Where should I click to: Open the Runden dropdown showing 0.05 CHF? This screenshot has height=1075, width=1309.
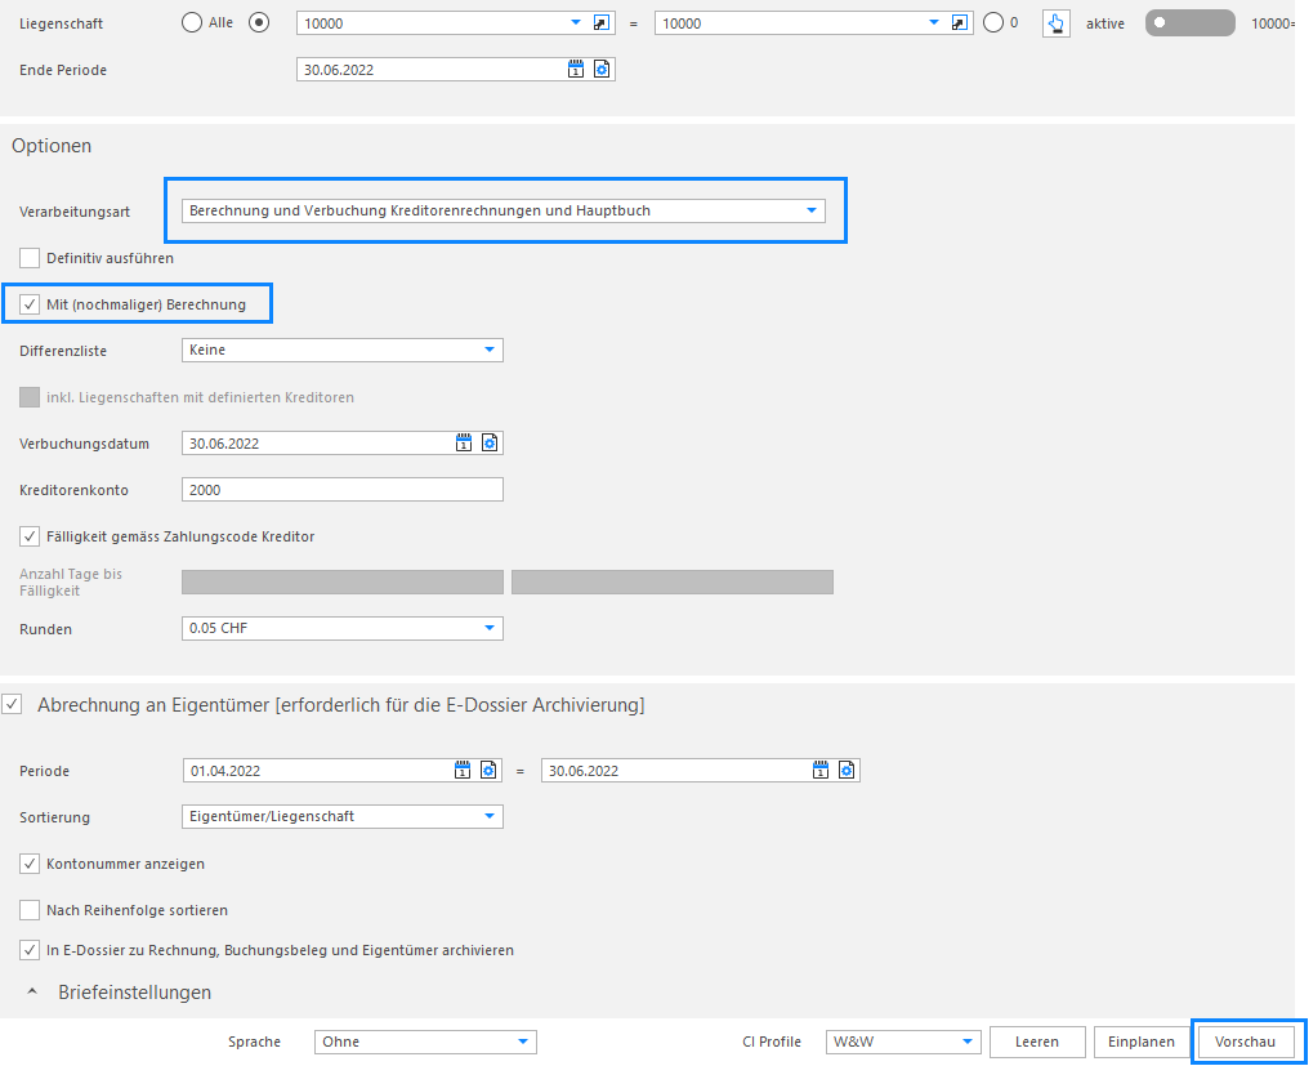coord(342,628)
